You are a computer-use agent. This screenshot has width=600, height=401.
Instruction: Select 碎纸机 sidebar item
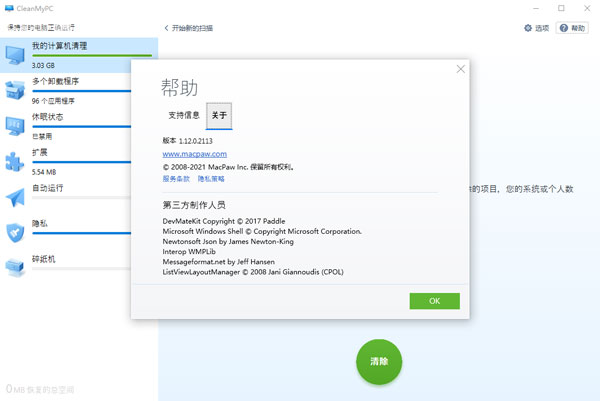[x=65, y=268]
